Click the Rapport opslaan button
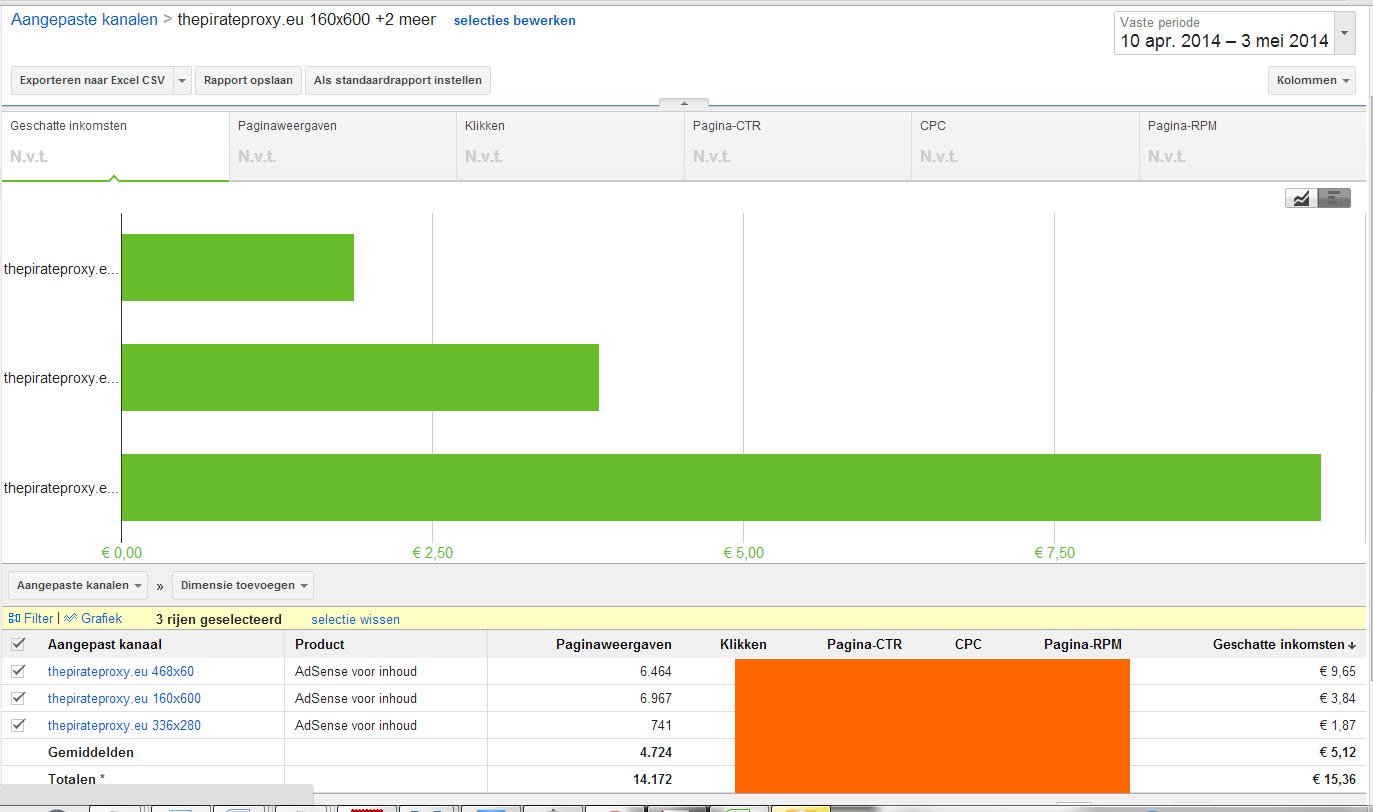This screenshot has width=1373, height=812. coord(248,80)
